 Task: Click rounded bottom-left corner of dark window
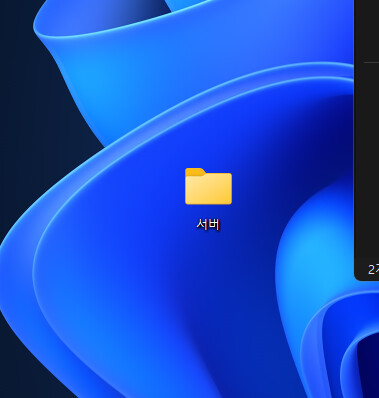[x=357, y=278]
